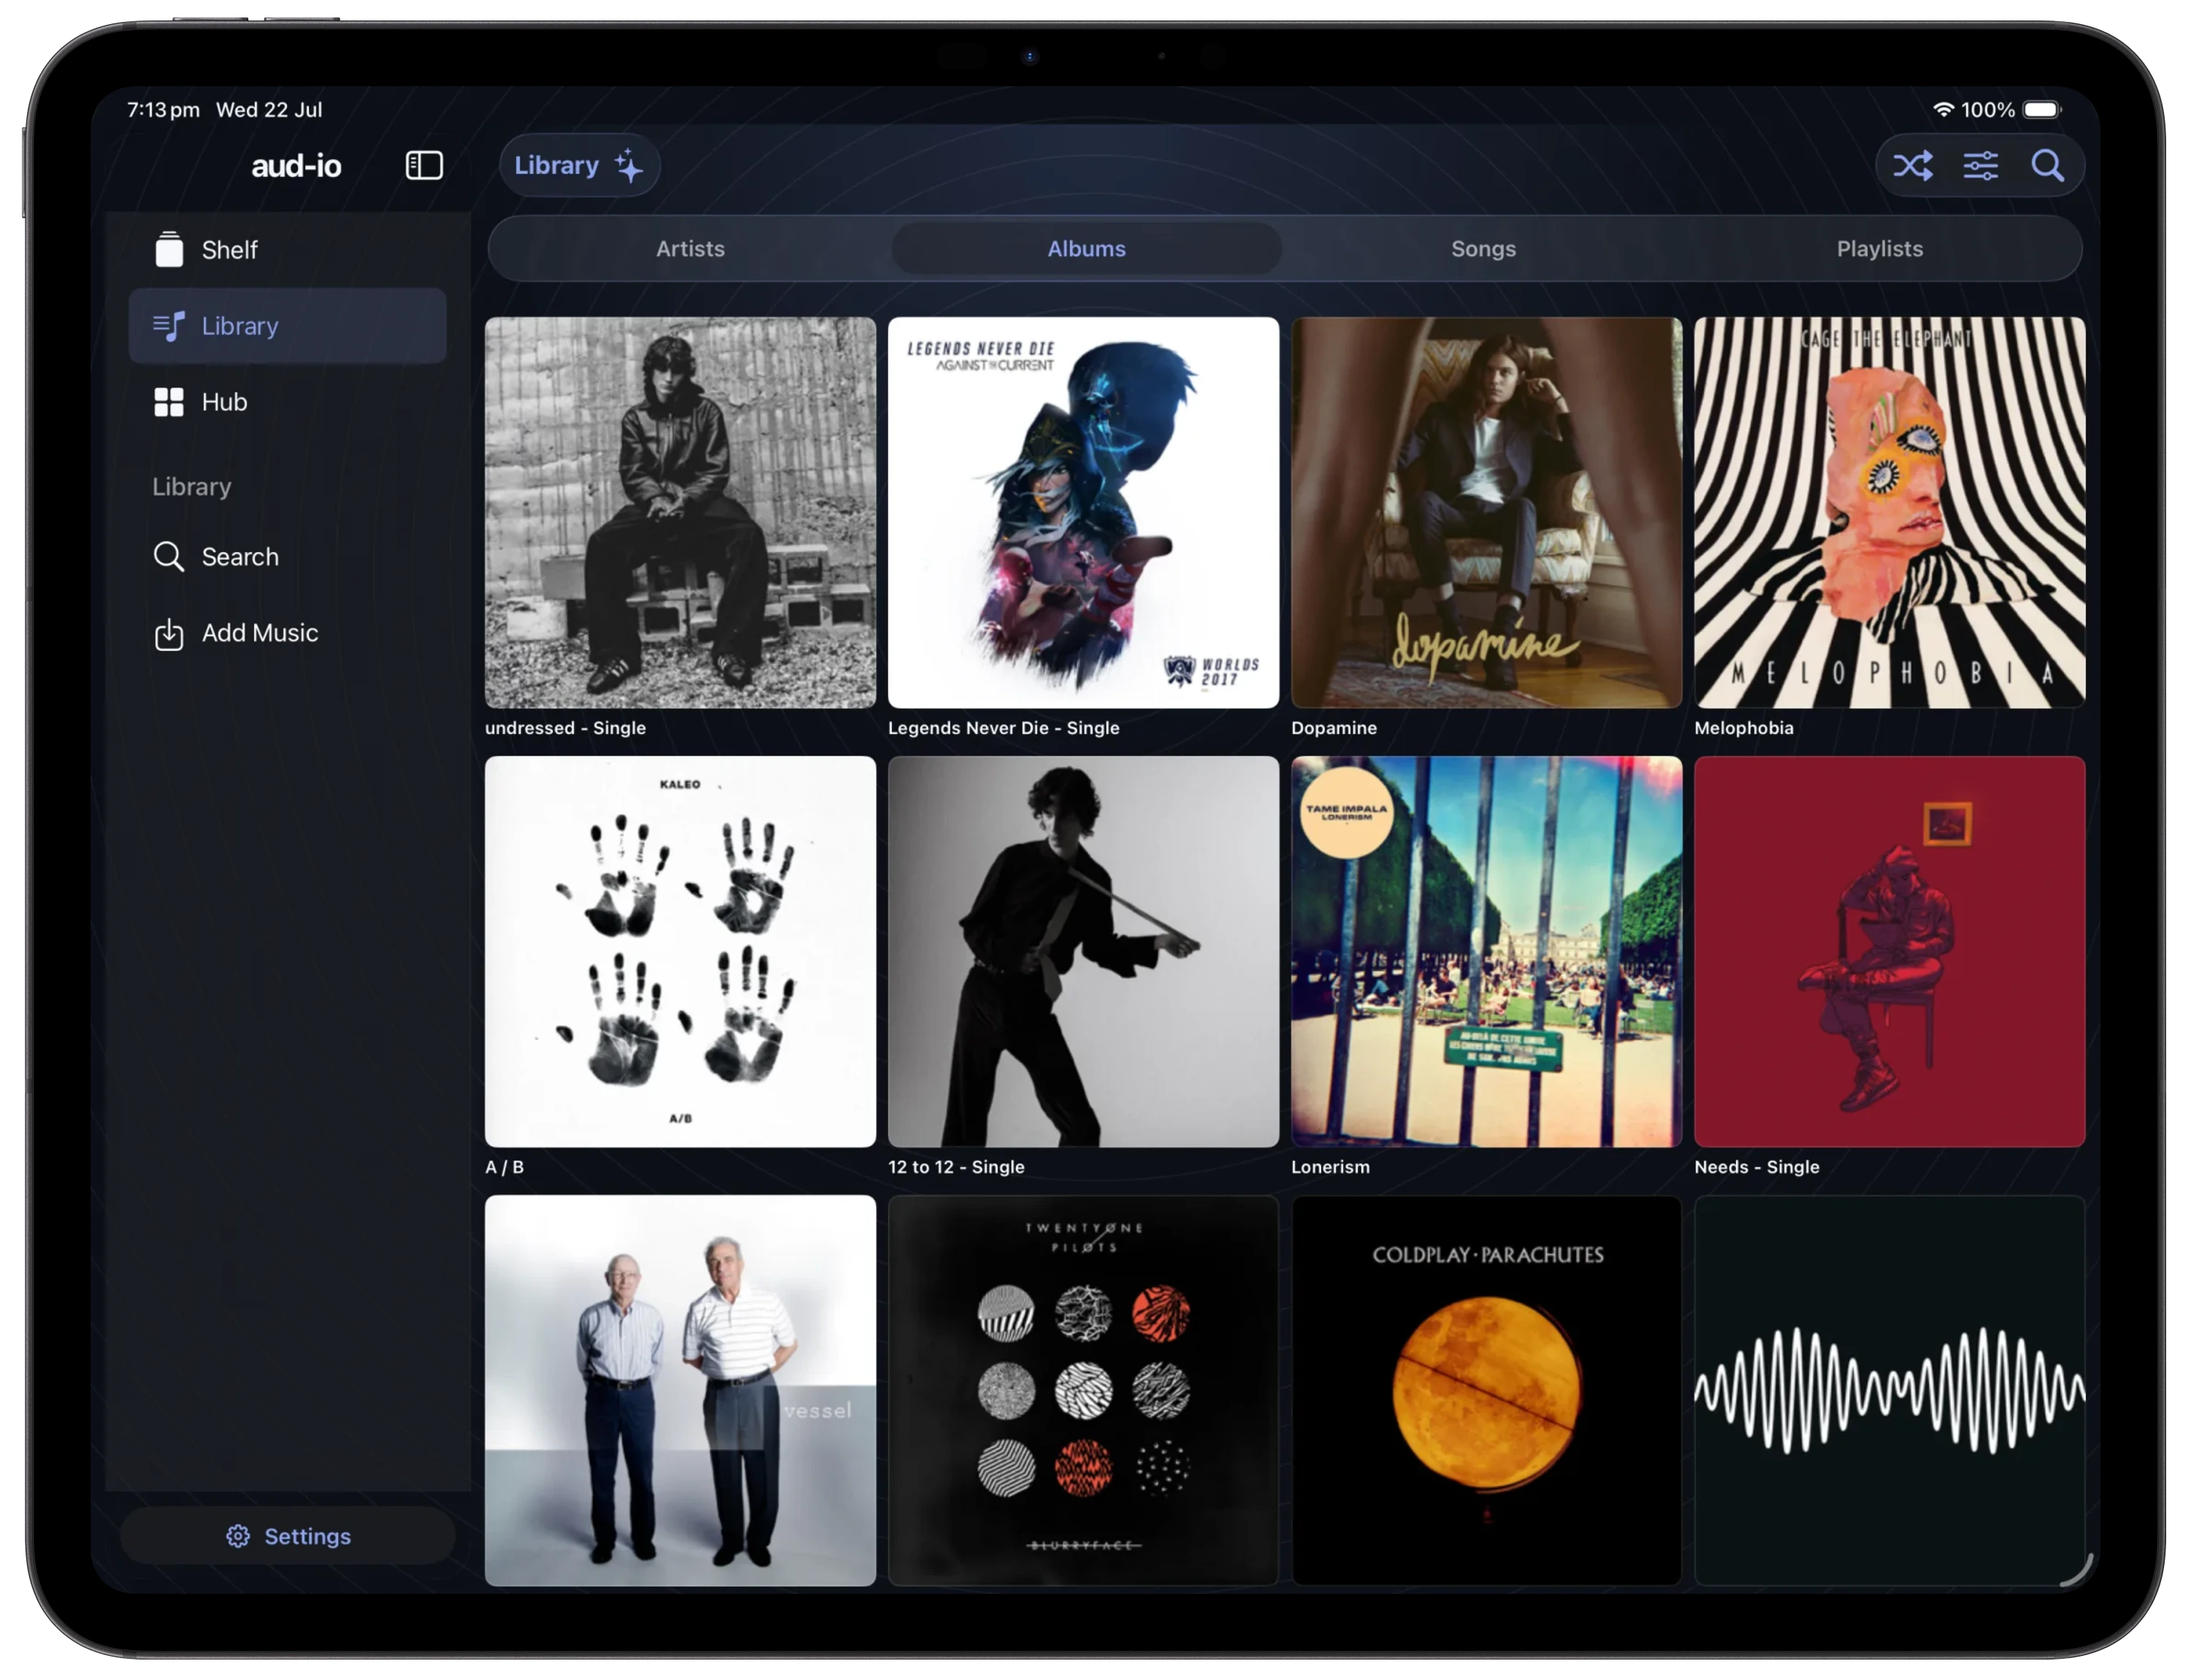The width and height of the screenshot is (2191, 1680).
Task: Open the Lonerism album cover
Action: coord(1486,952)
